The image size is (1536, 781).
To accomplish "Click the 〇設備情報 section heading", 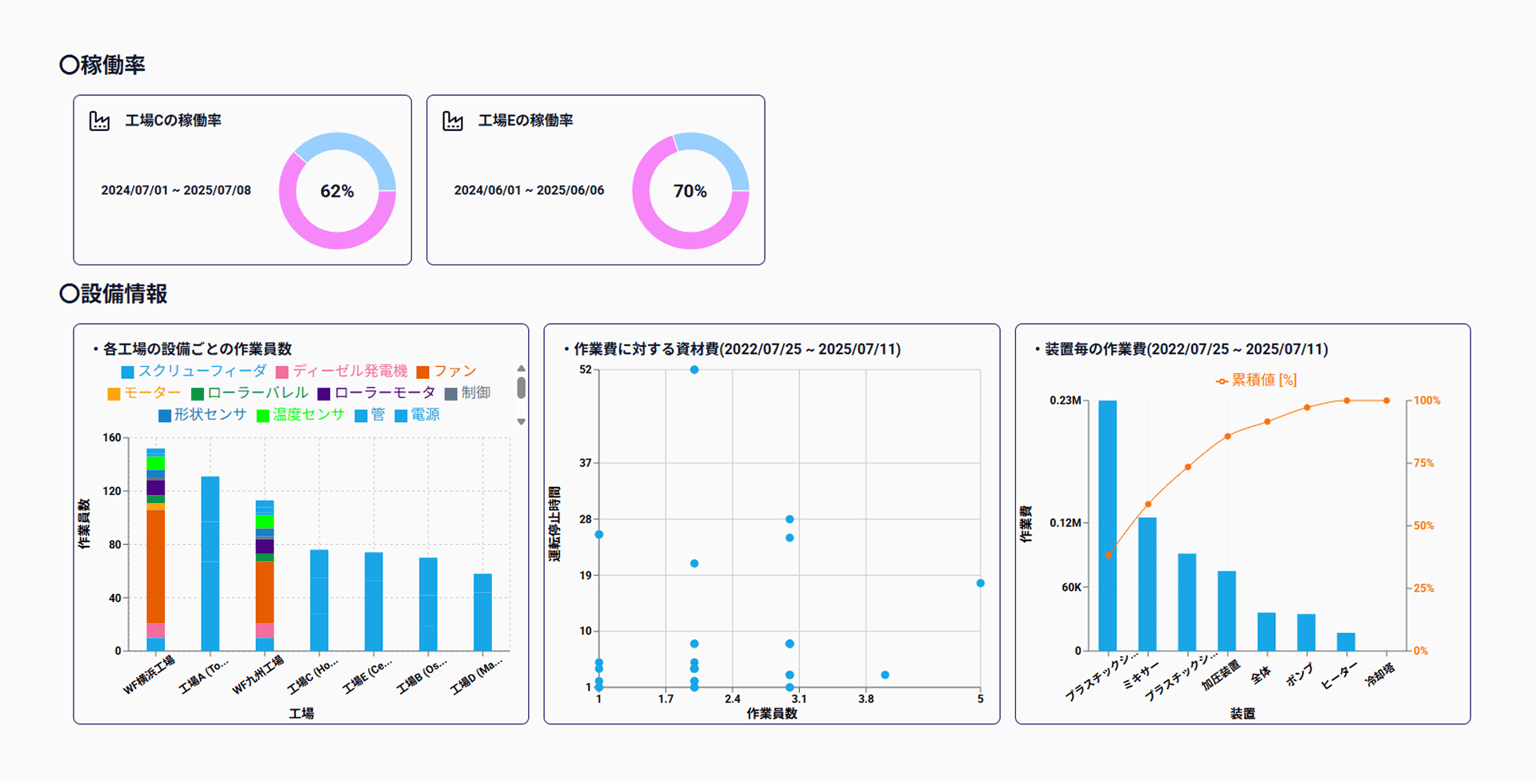I will click(x=114, y=294).
